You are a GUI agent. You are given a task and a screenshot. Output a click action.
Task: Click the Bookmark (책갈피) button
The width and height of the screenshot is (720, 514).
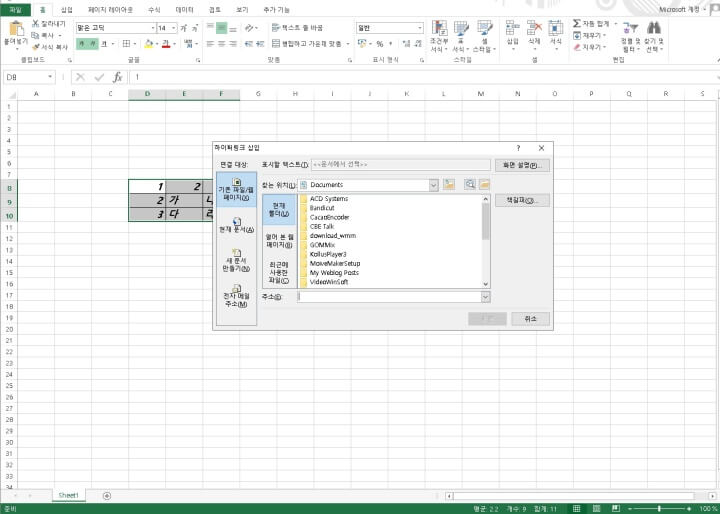click(522, 200)
